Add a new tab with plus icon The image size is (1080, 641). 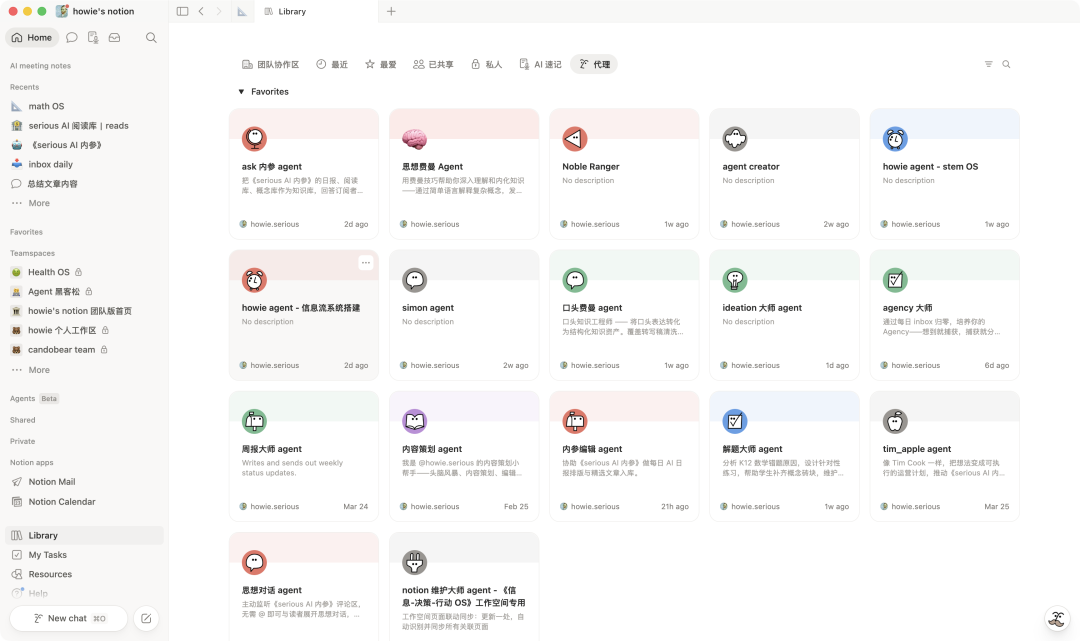391,12
